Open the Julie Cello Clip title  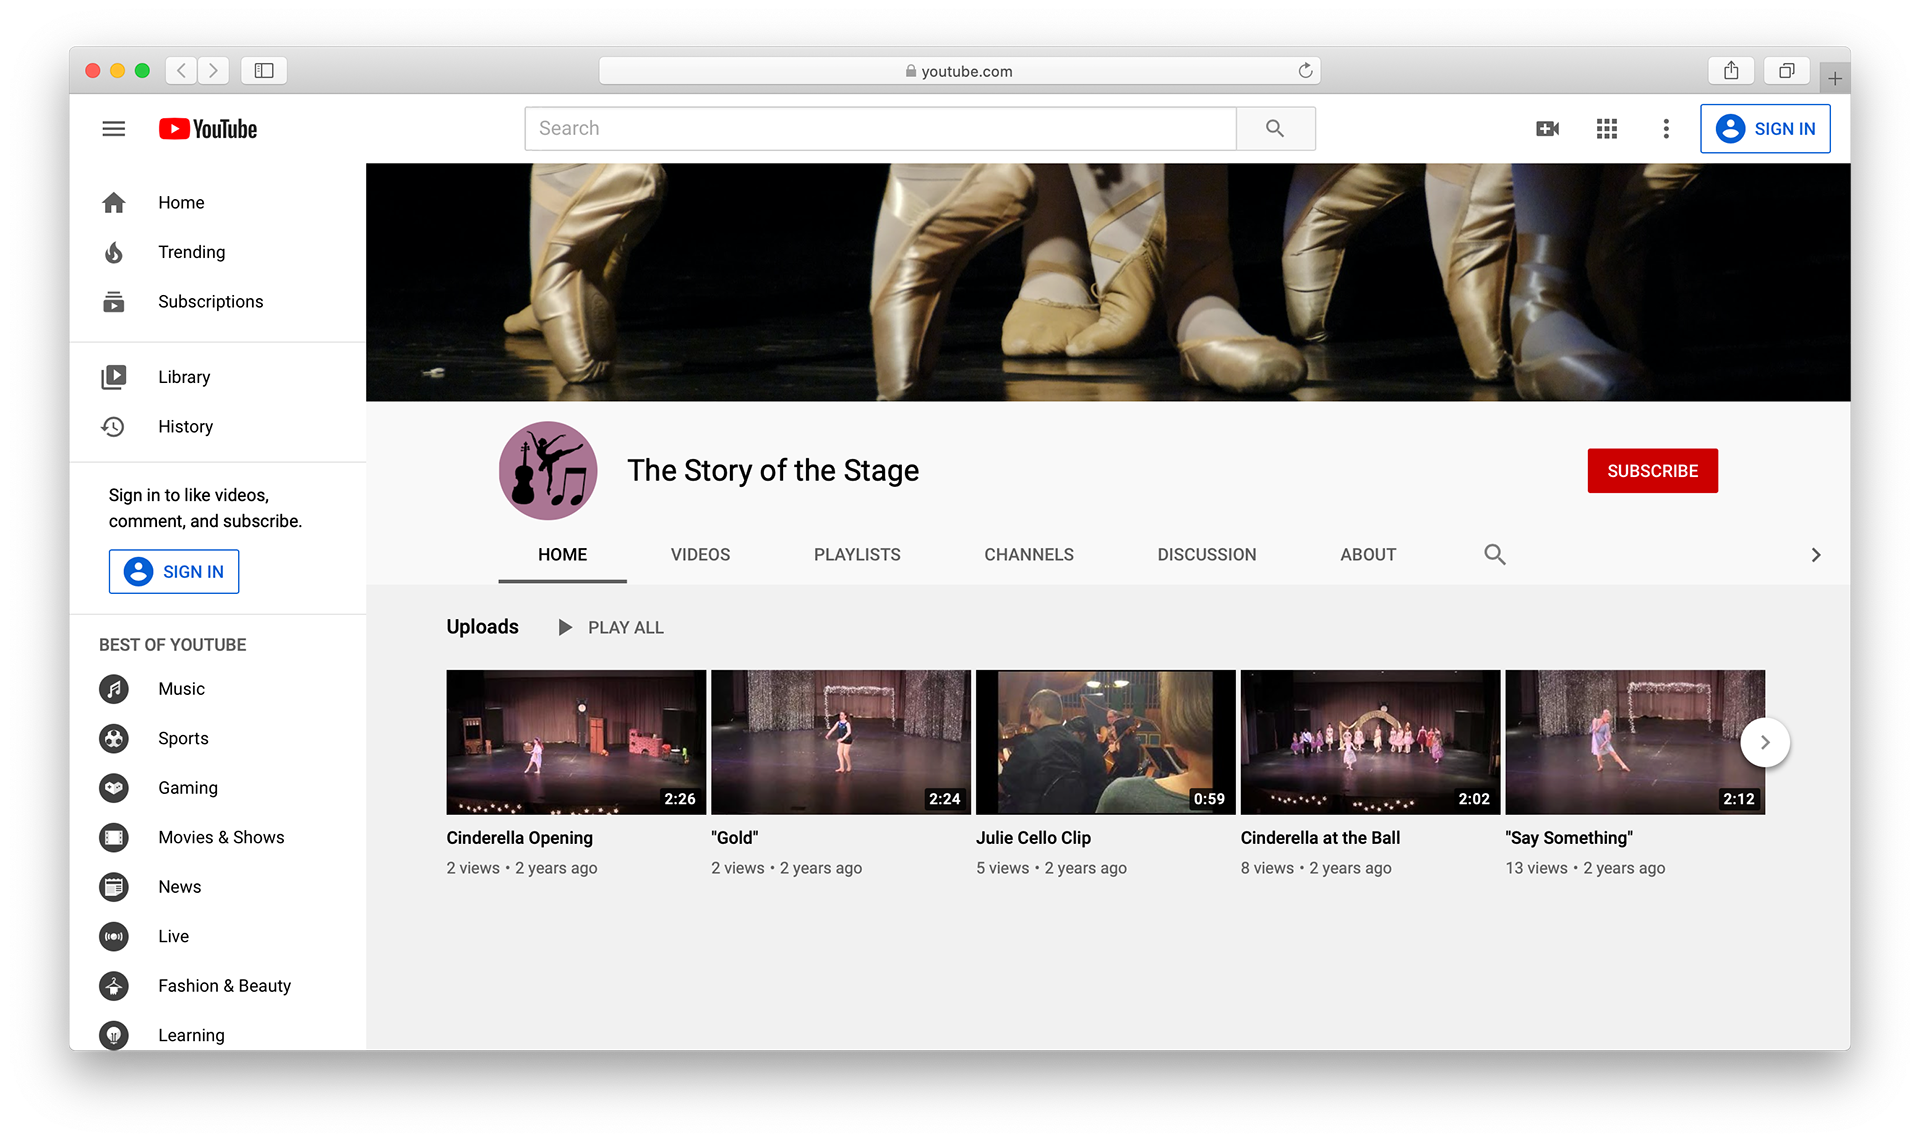1033,838
